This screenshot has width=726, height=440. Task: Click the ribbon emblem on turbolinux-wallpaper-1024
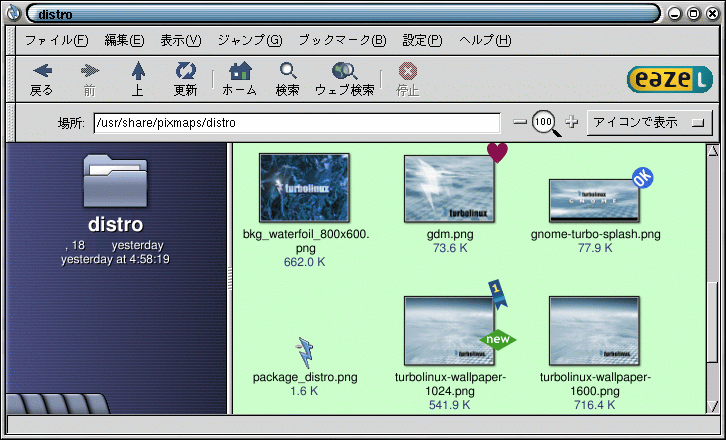pos(497,294)
